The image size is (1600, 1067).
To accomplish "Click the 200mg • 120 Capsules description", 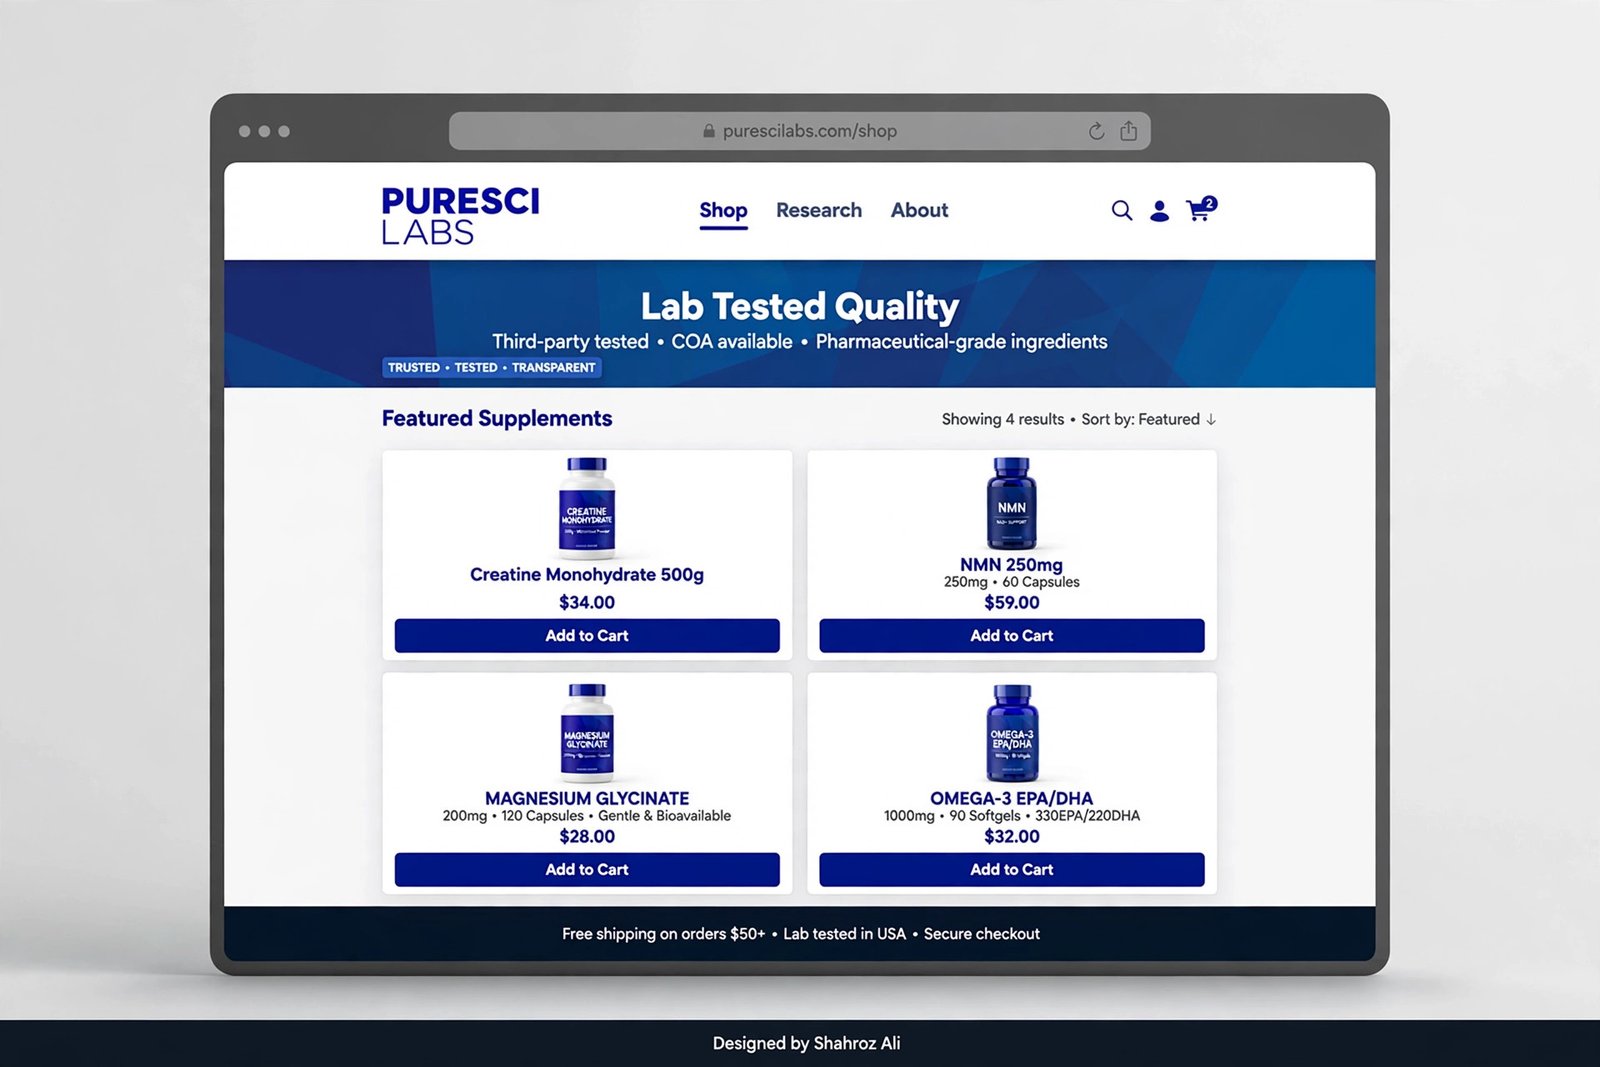I will click(587, 816).
